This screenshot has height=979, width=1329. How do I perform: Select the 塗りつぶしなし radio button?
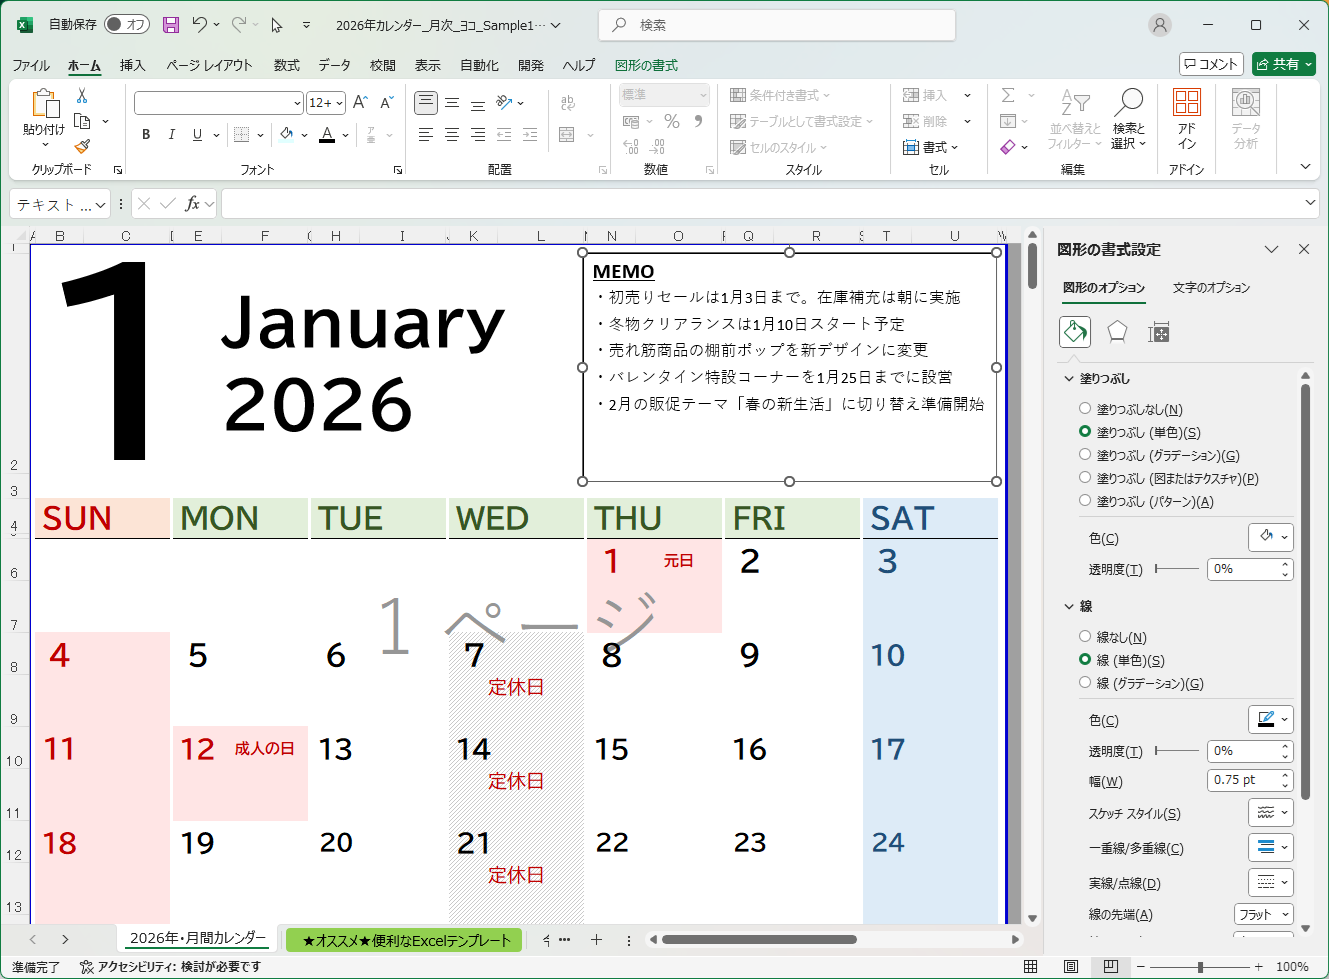(x=1085, y=408)
